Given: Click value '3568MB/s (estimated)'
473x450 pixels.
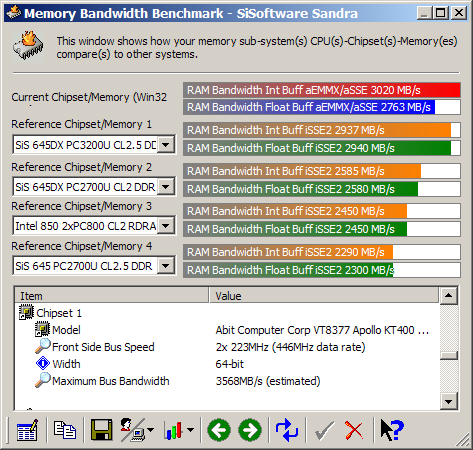Looking at the screenshot, I should click(x=268, y=381).
